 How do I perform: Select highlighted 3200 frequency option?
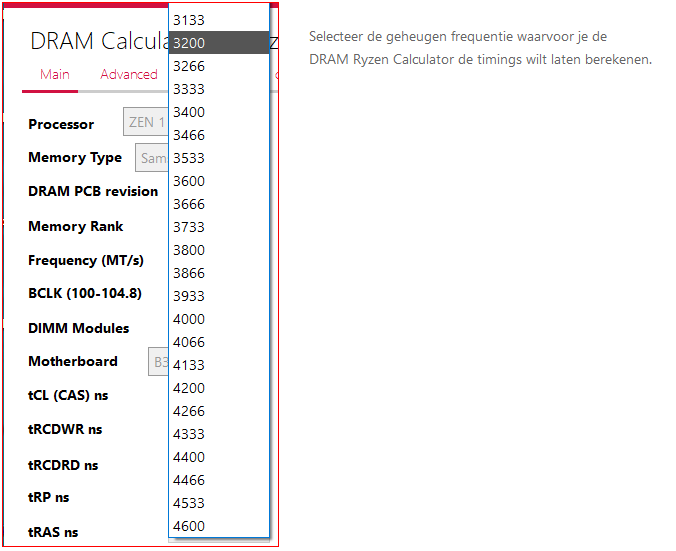pyautogui.click(x=219, y=43)
